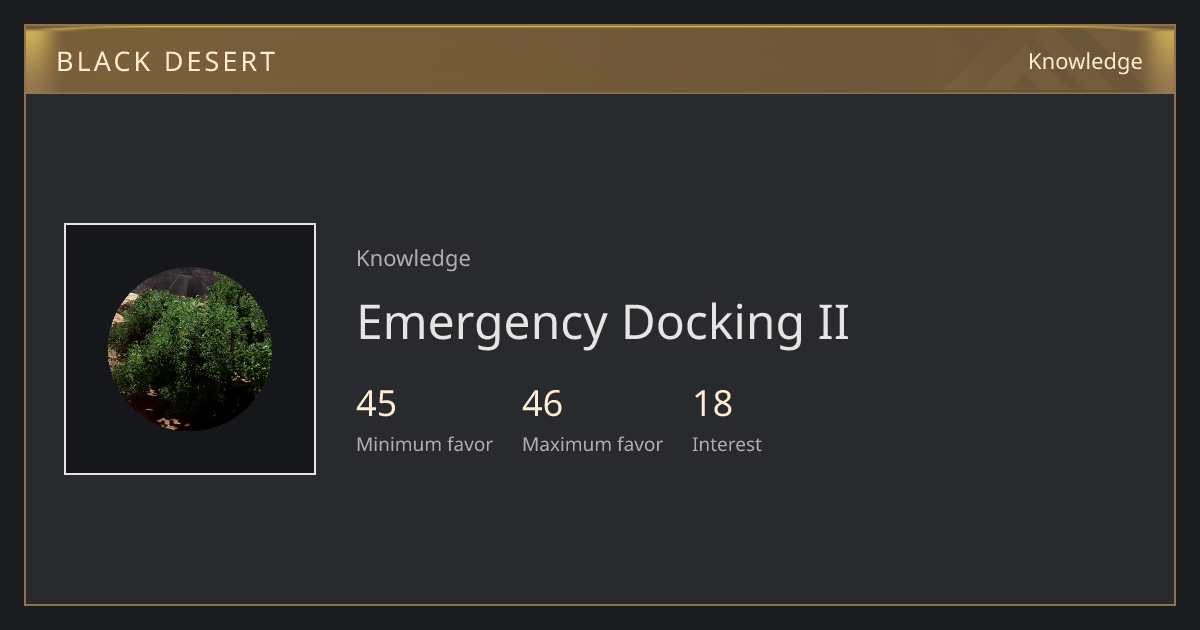Click the Maximum favor label
The height and width of the screenshot is (630, 1200).
pyautogui.click(x=592, y=445)
